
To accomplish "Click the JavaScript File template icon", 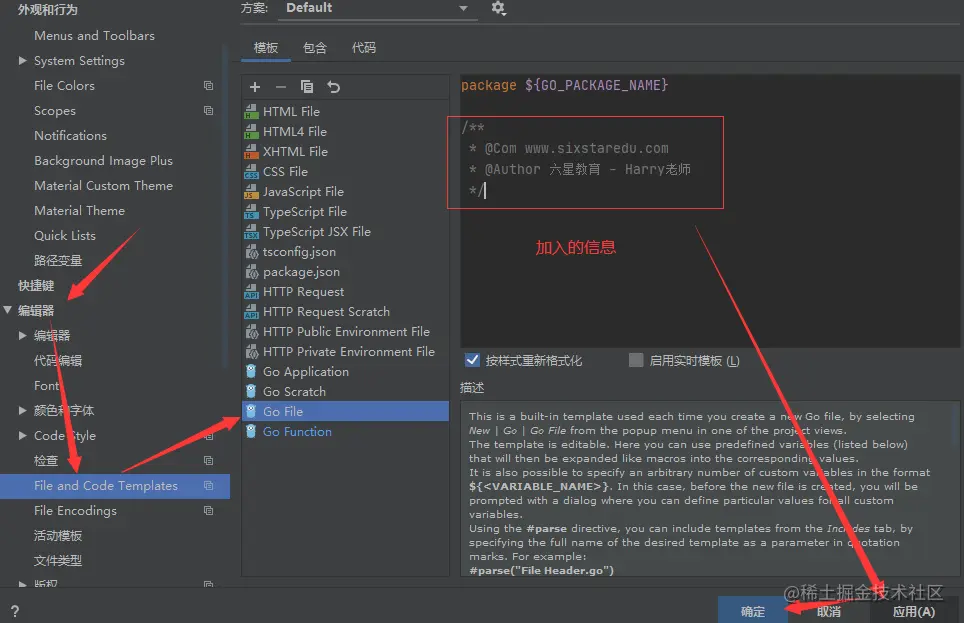I will tap(251, 192).
